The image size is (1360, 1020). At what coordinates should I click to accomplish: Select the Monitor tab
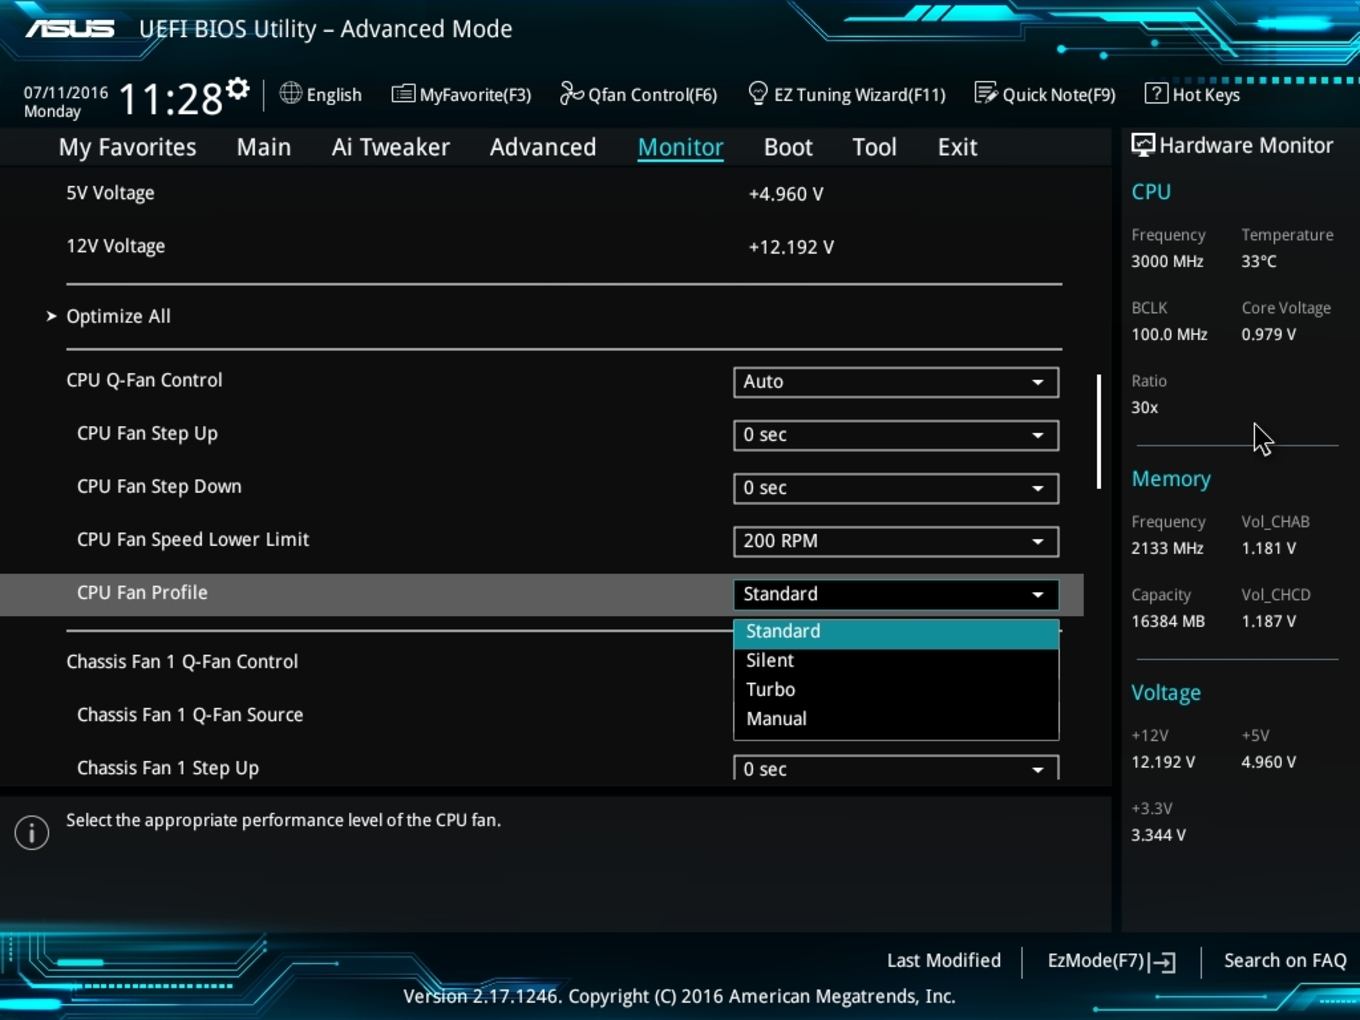pos(681,147)
